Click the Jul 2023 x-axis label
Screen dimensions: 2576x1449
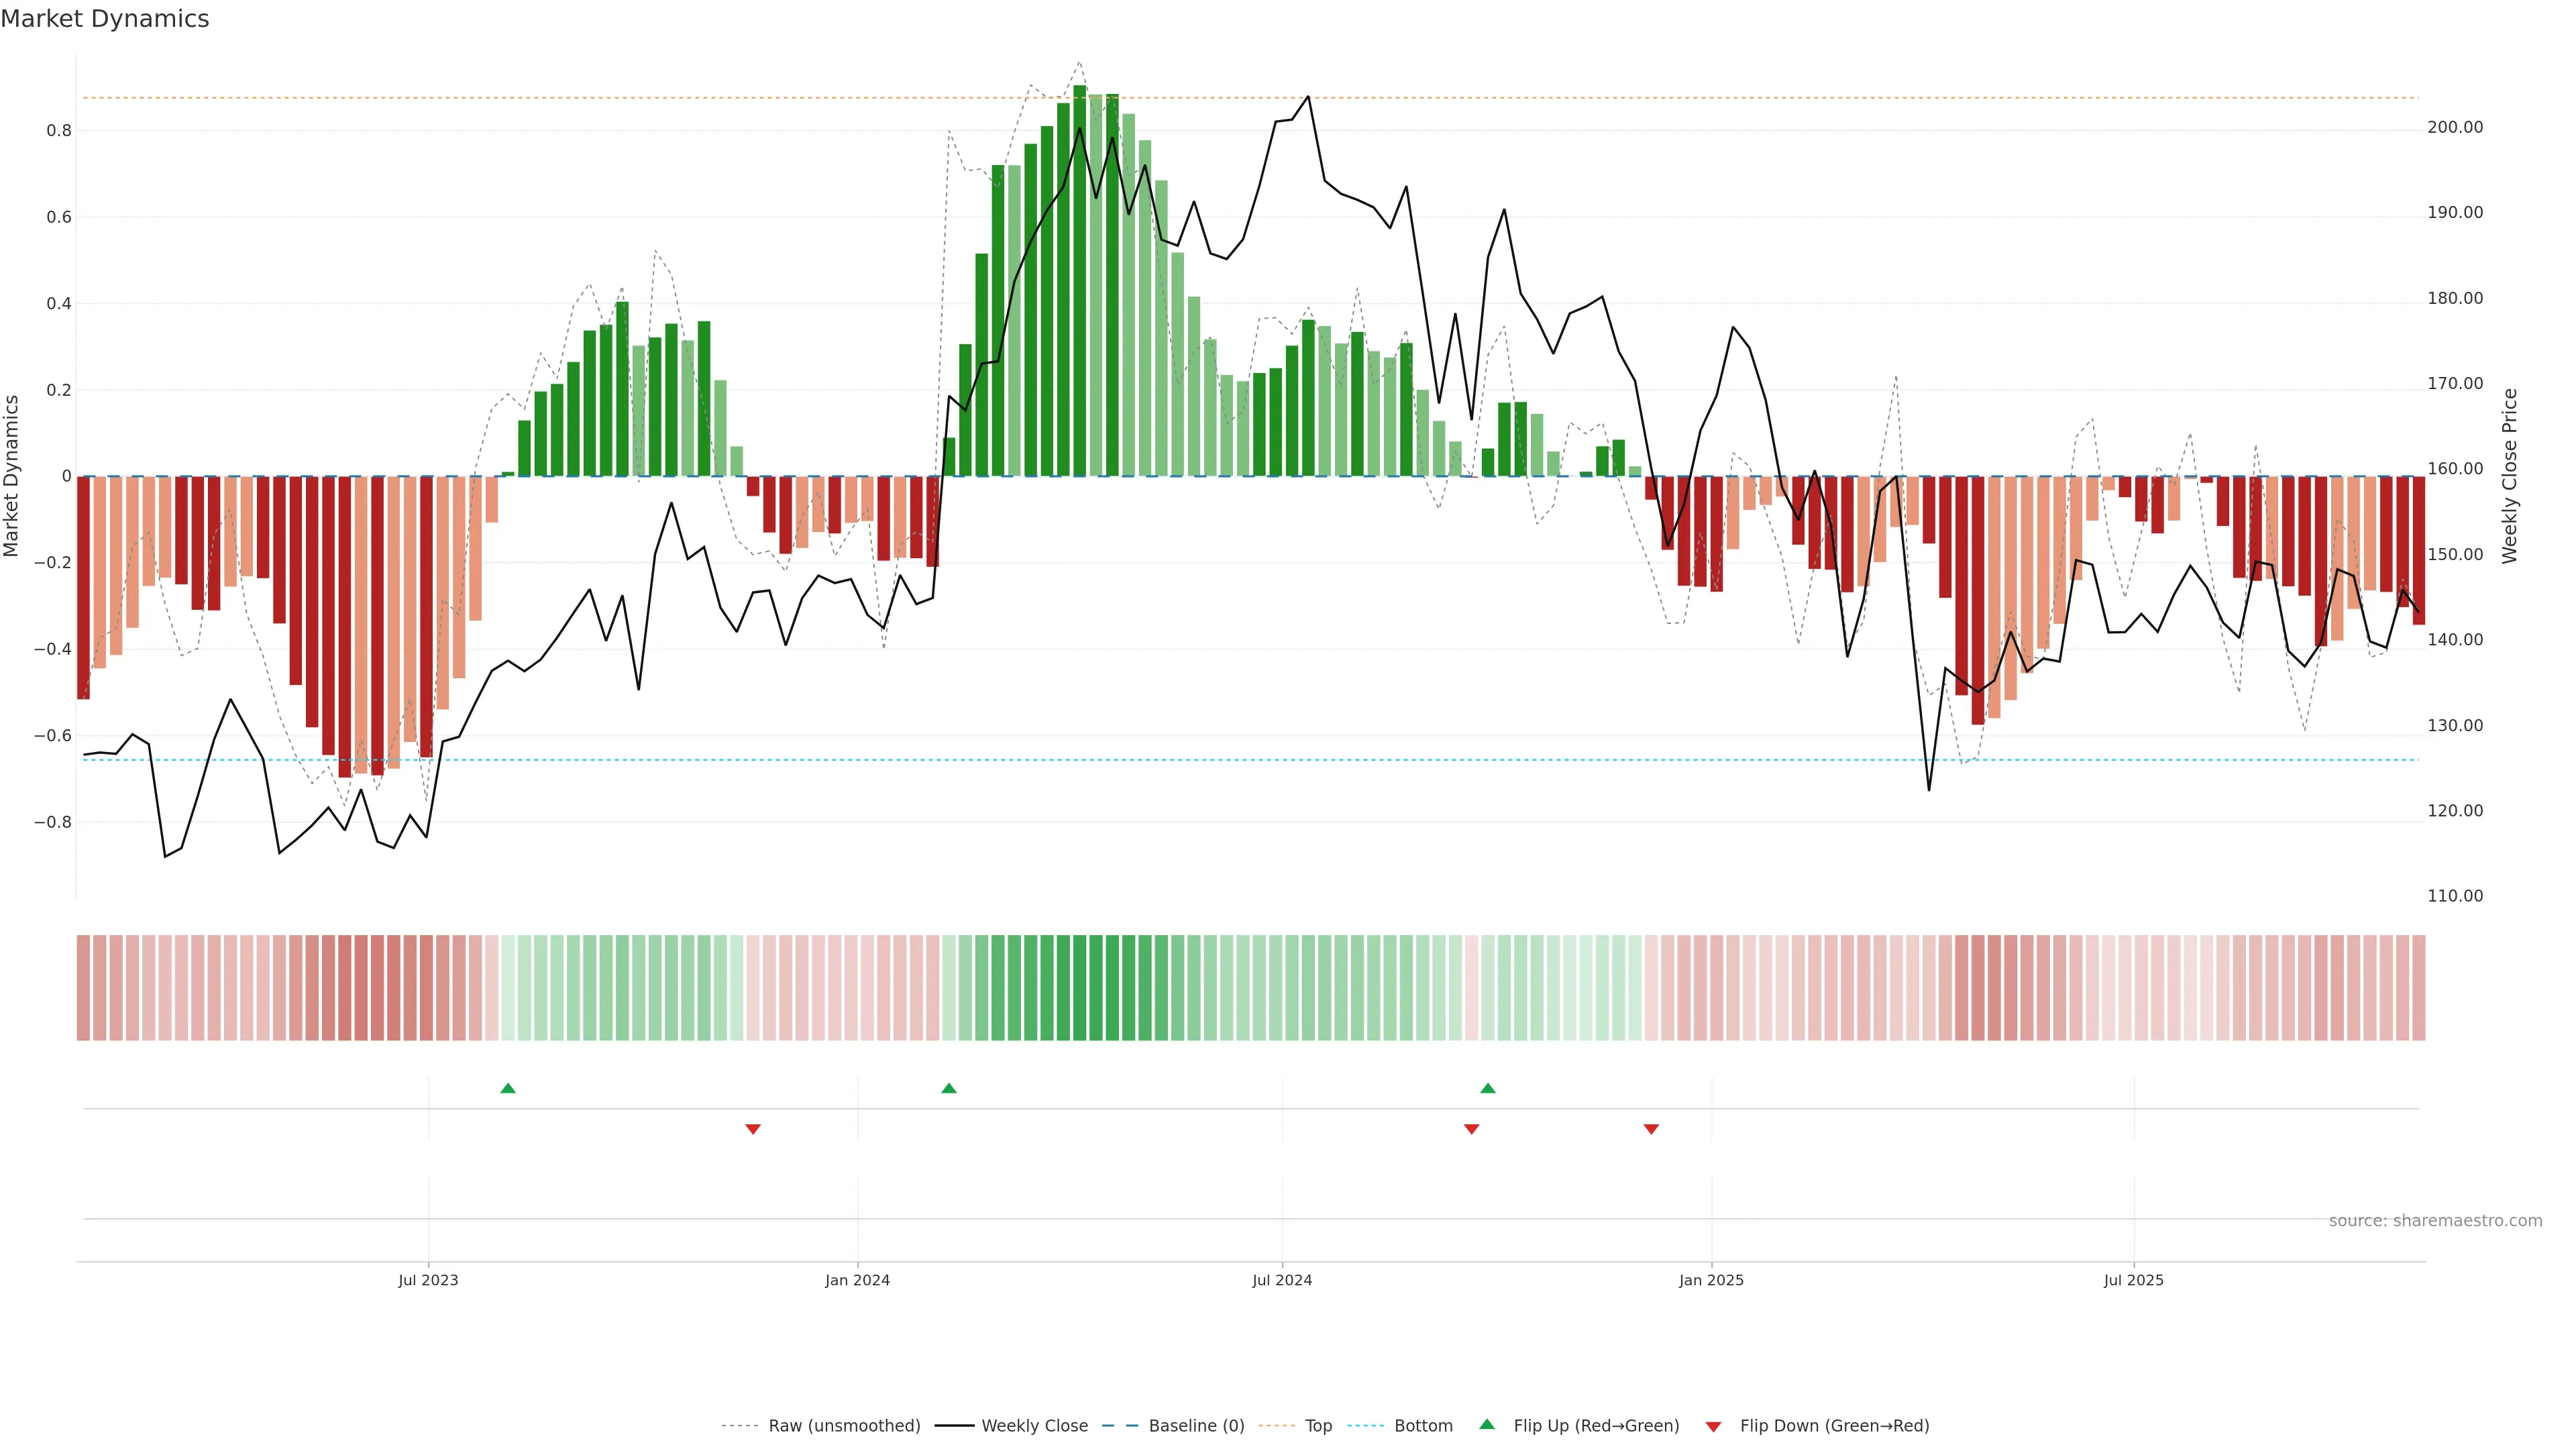[428, 1280]
